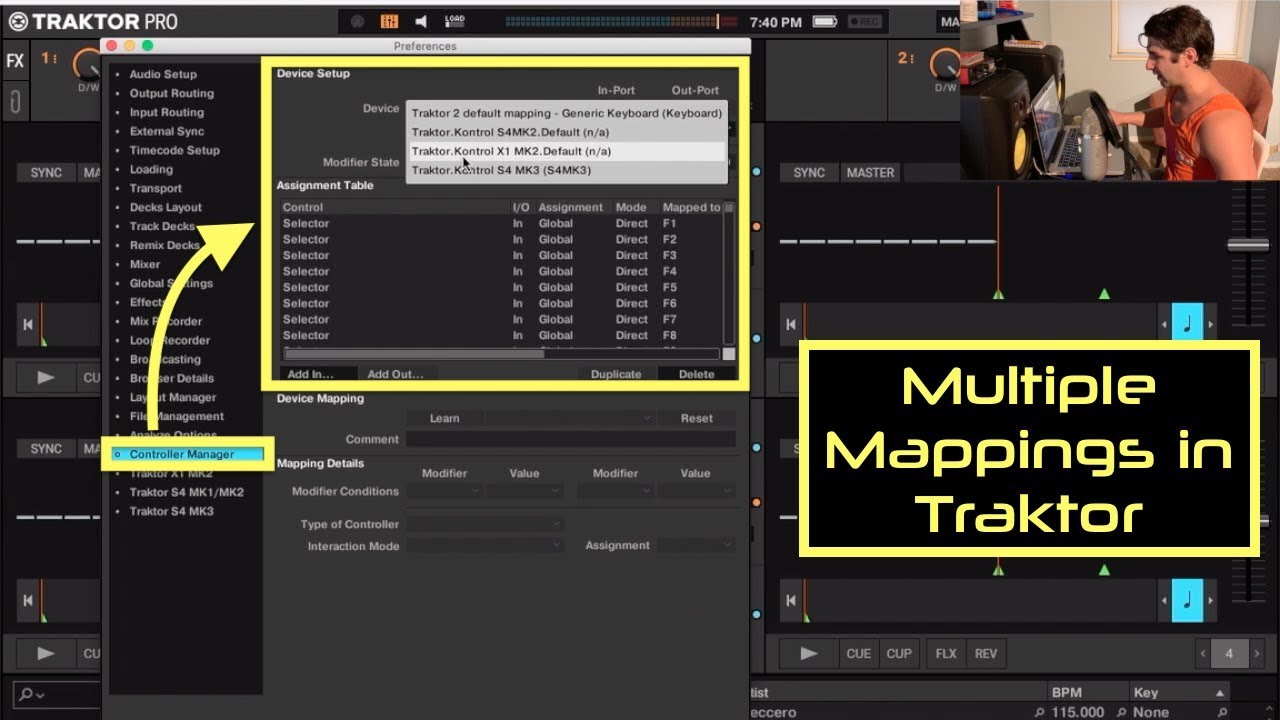Click right arrow beside upper right keylock note
Screen dimensions: 1280x720
pyautogui.click(x=1211, y=325)
